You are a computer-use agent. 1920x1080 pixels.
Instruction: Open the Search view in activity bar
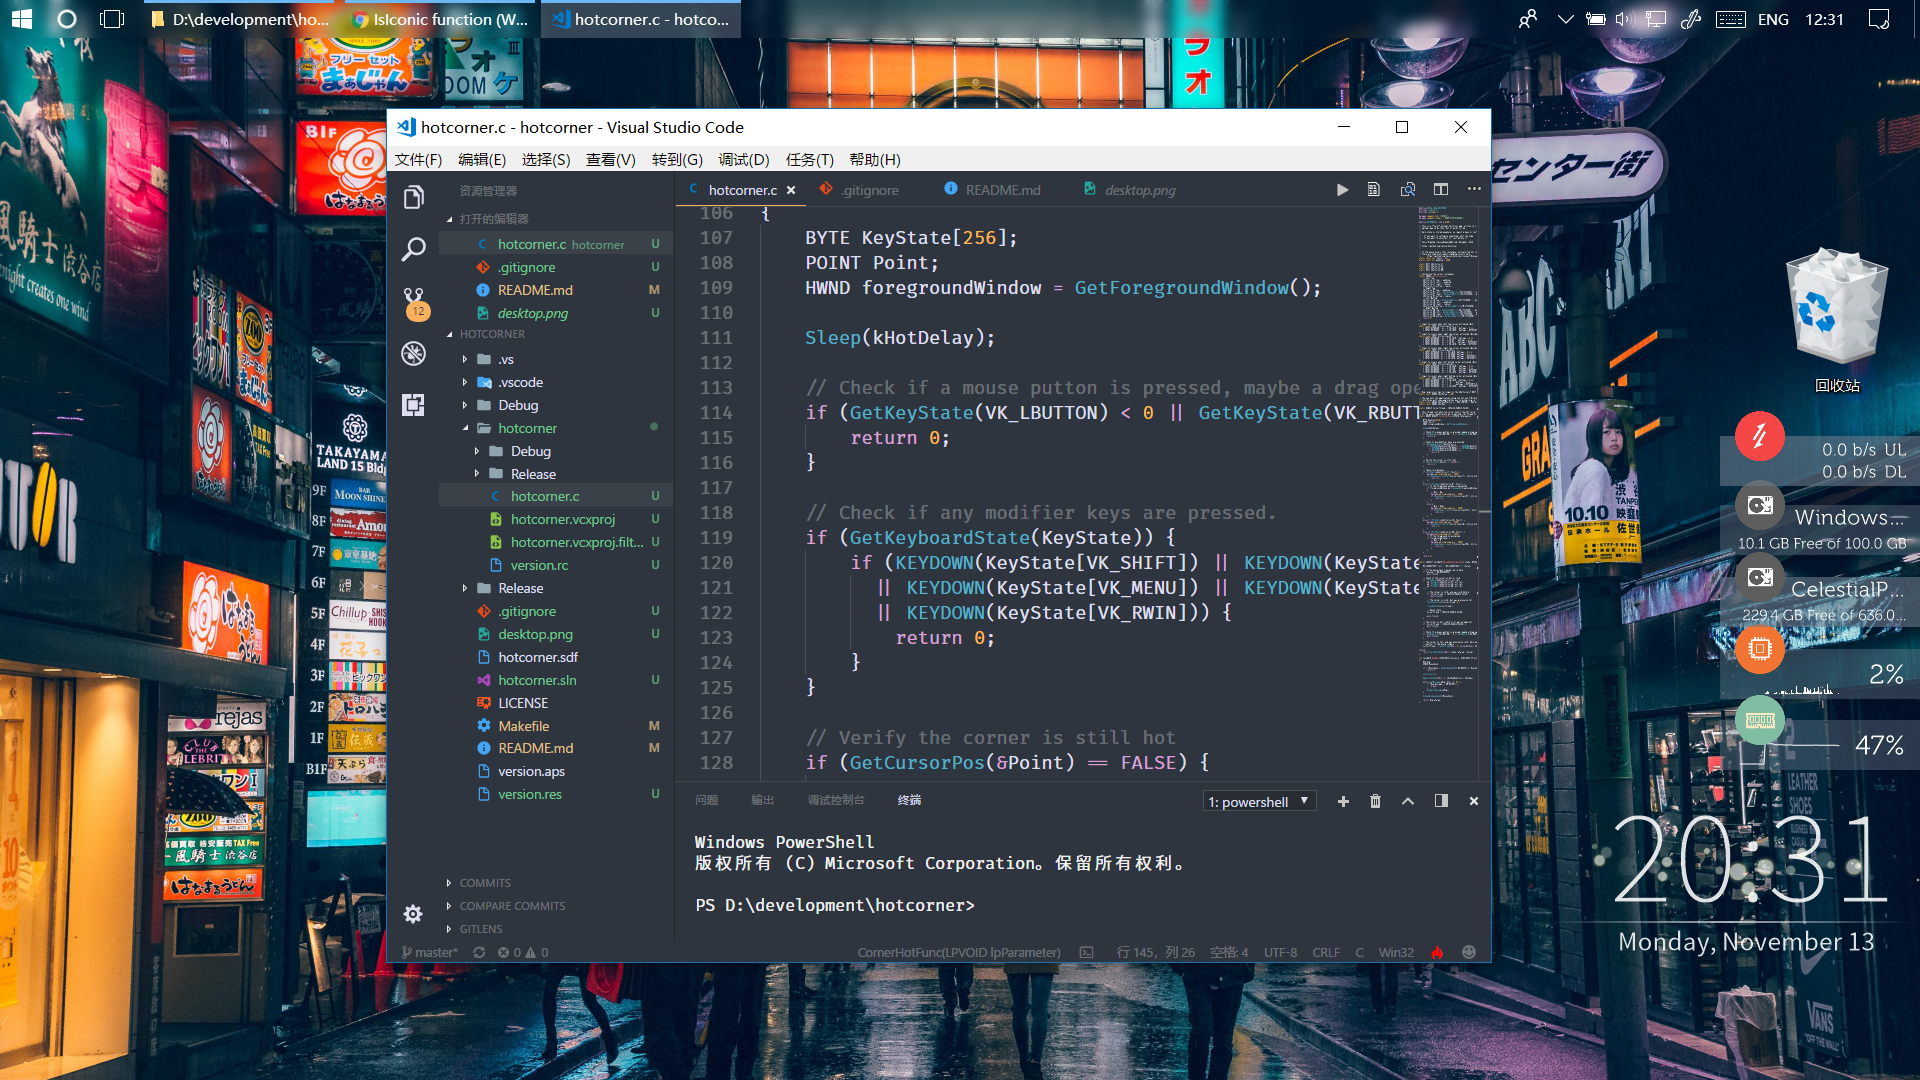(413, 249)
